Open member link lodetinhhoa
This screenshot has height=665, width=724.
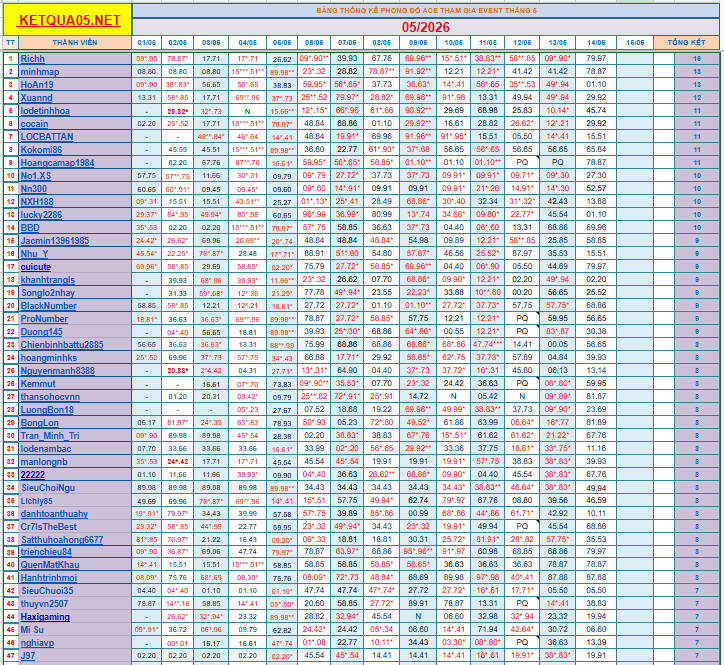[x=45, y=110]
